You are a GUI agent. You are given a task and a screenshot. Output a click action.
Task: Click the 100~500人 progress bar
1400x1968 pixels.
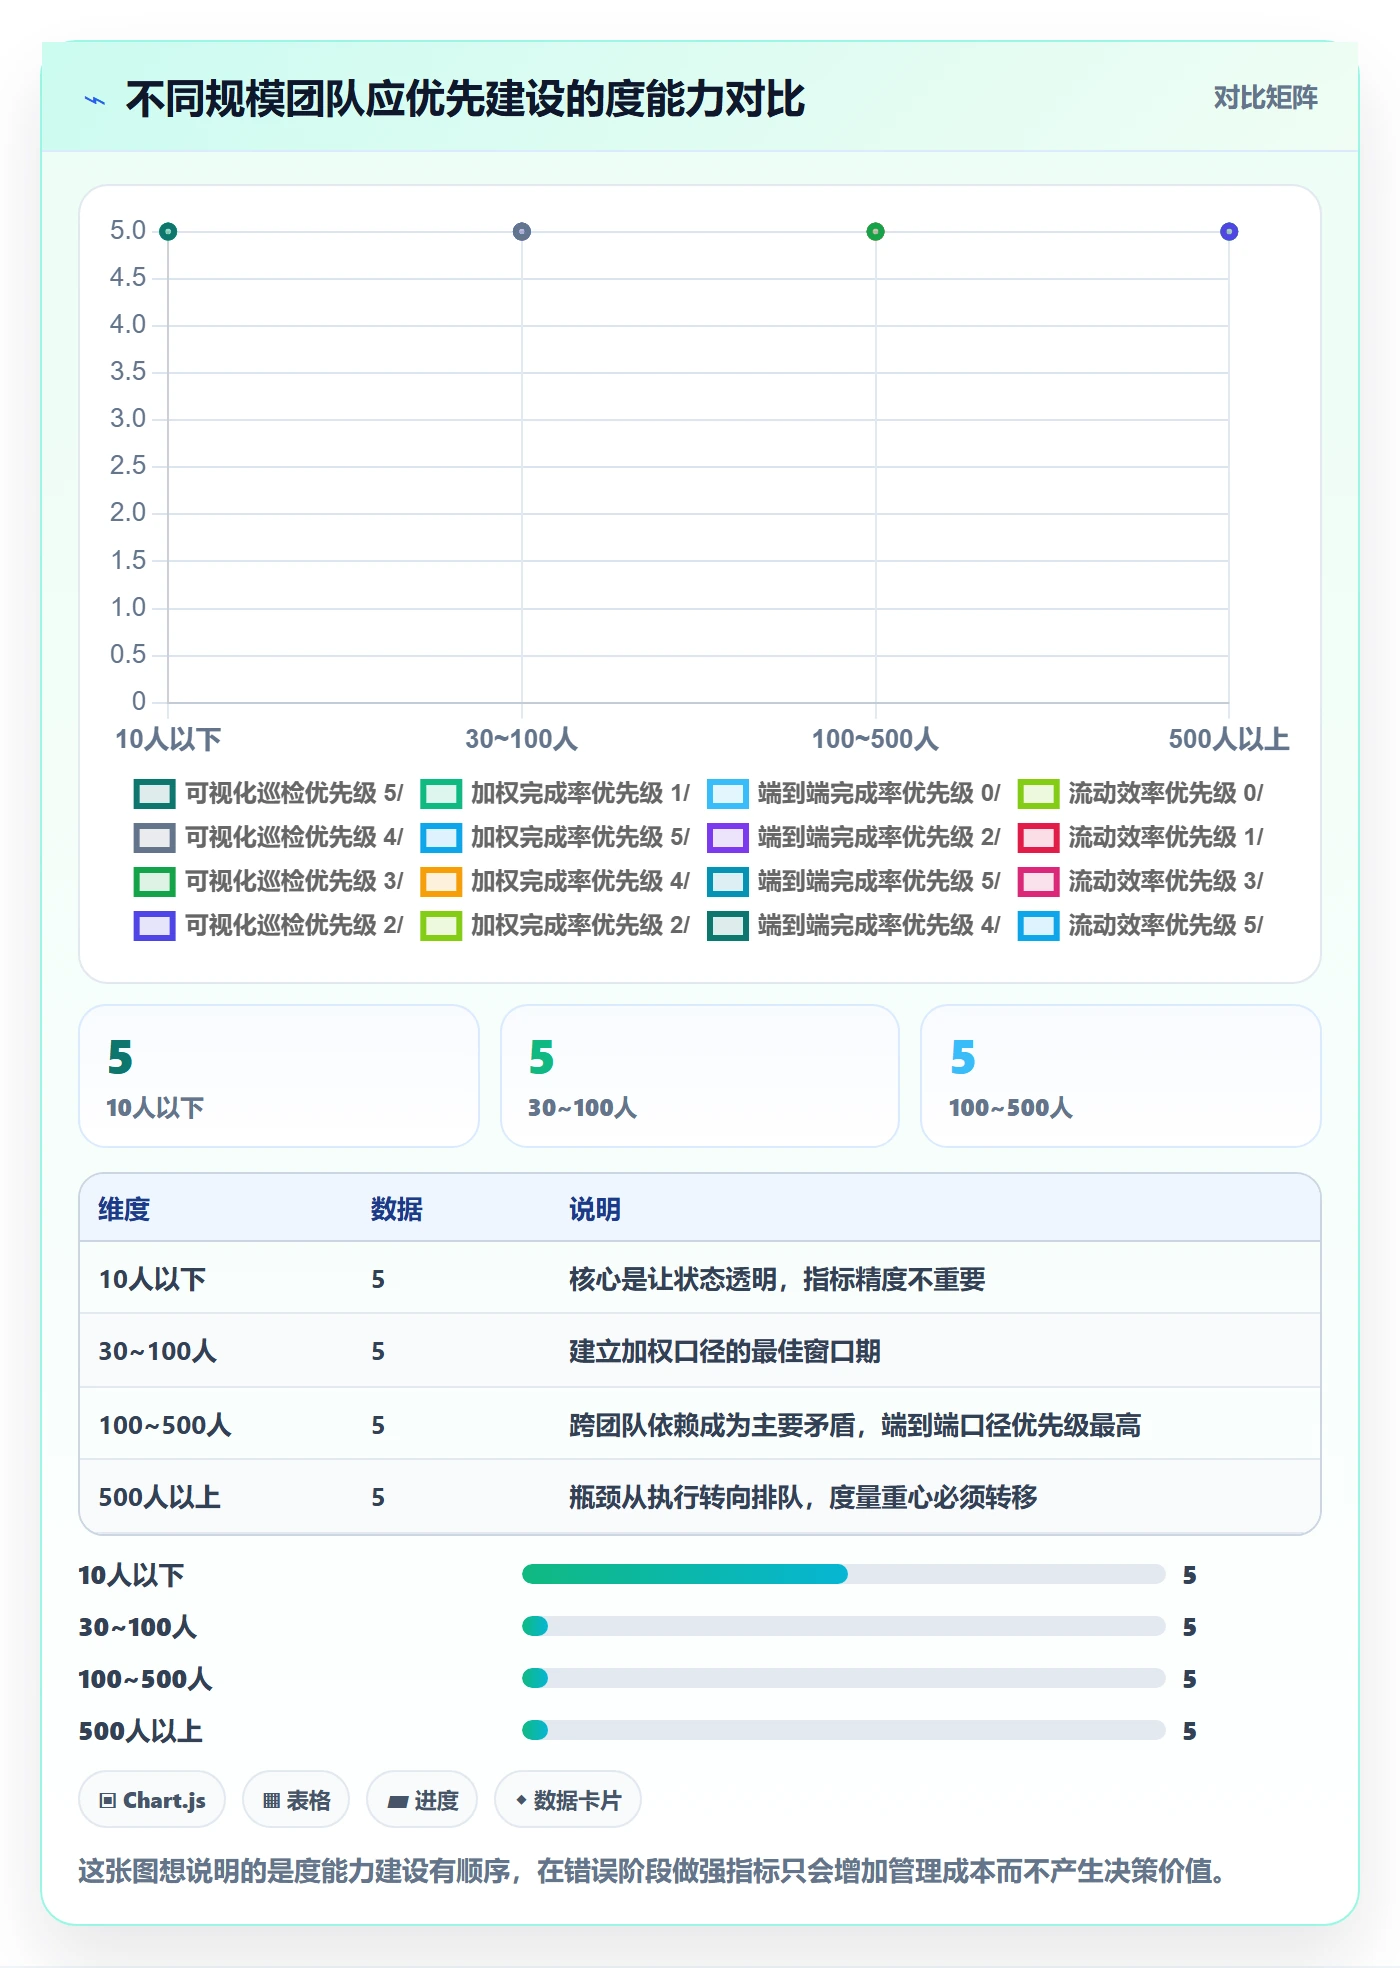coord(843,1678)
